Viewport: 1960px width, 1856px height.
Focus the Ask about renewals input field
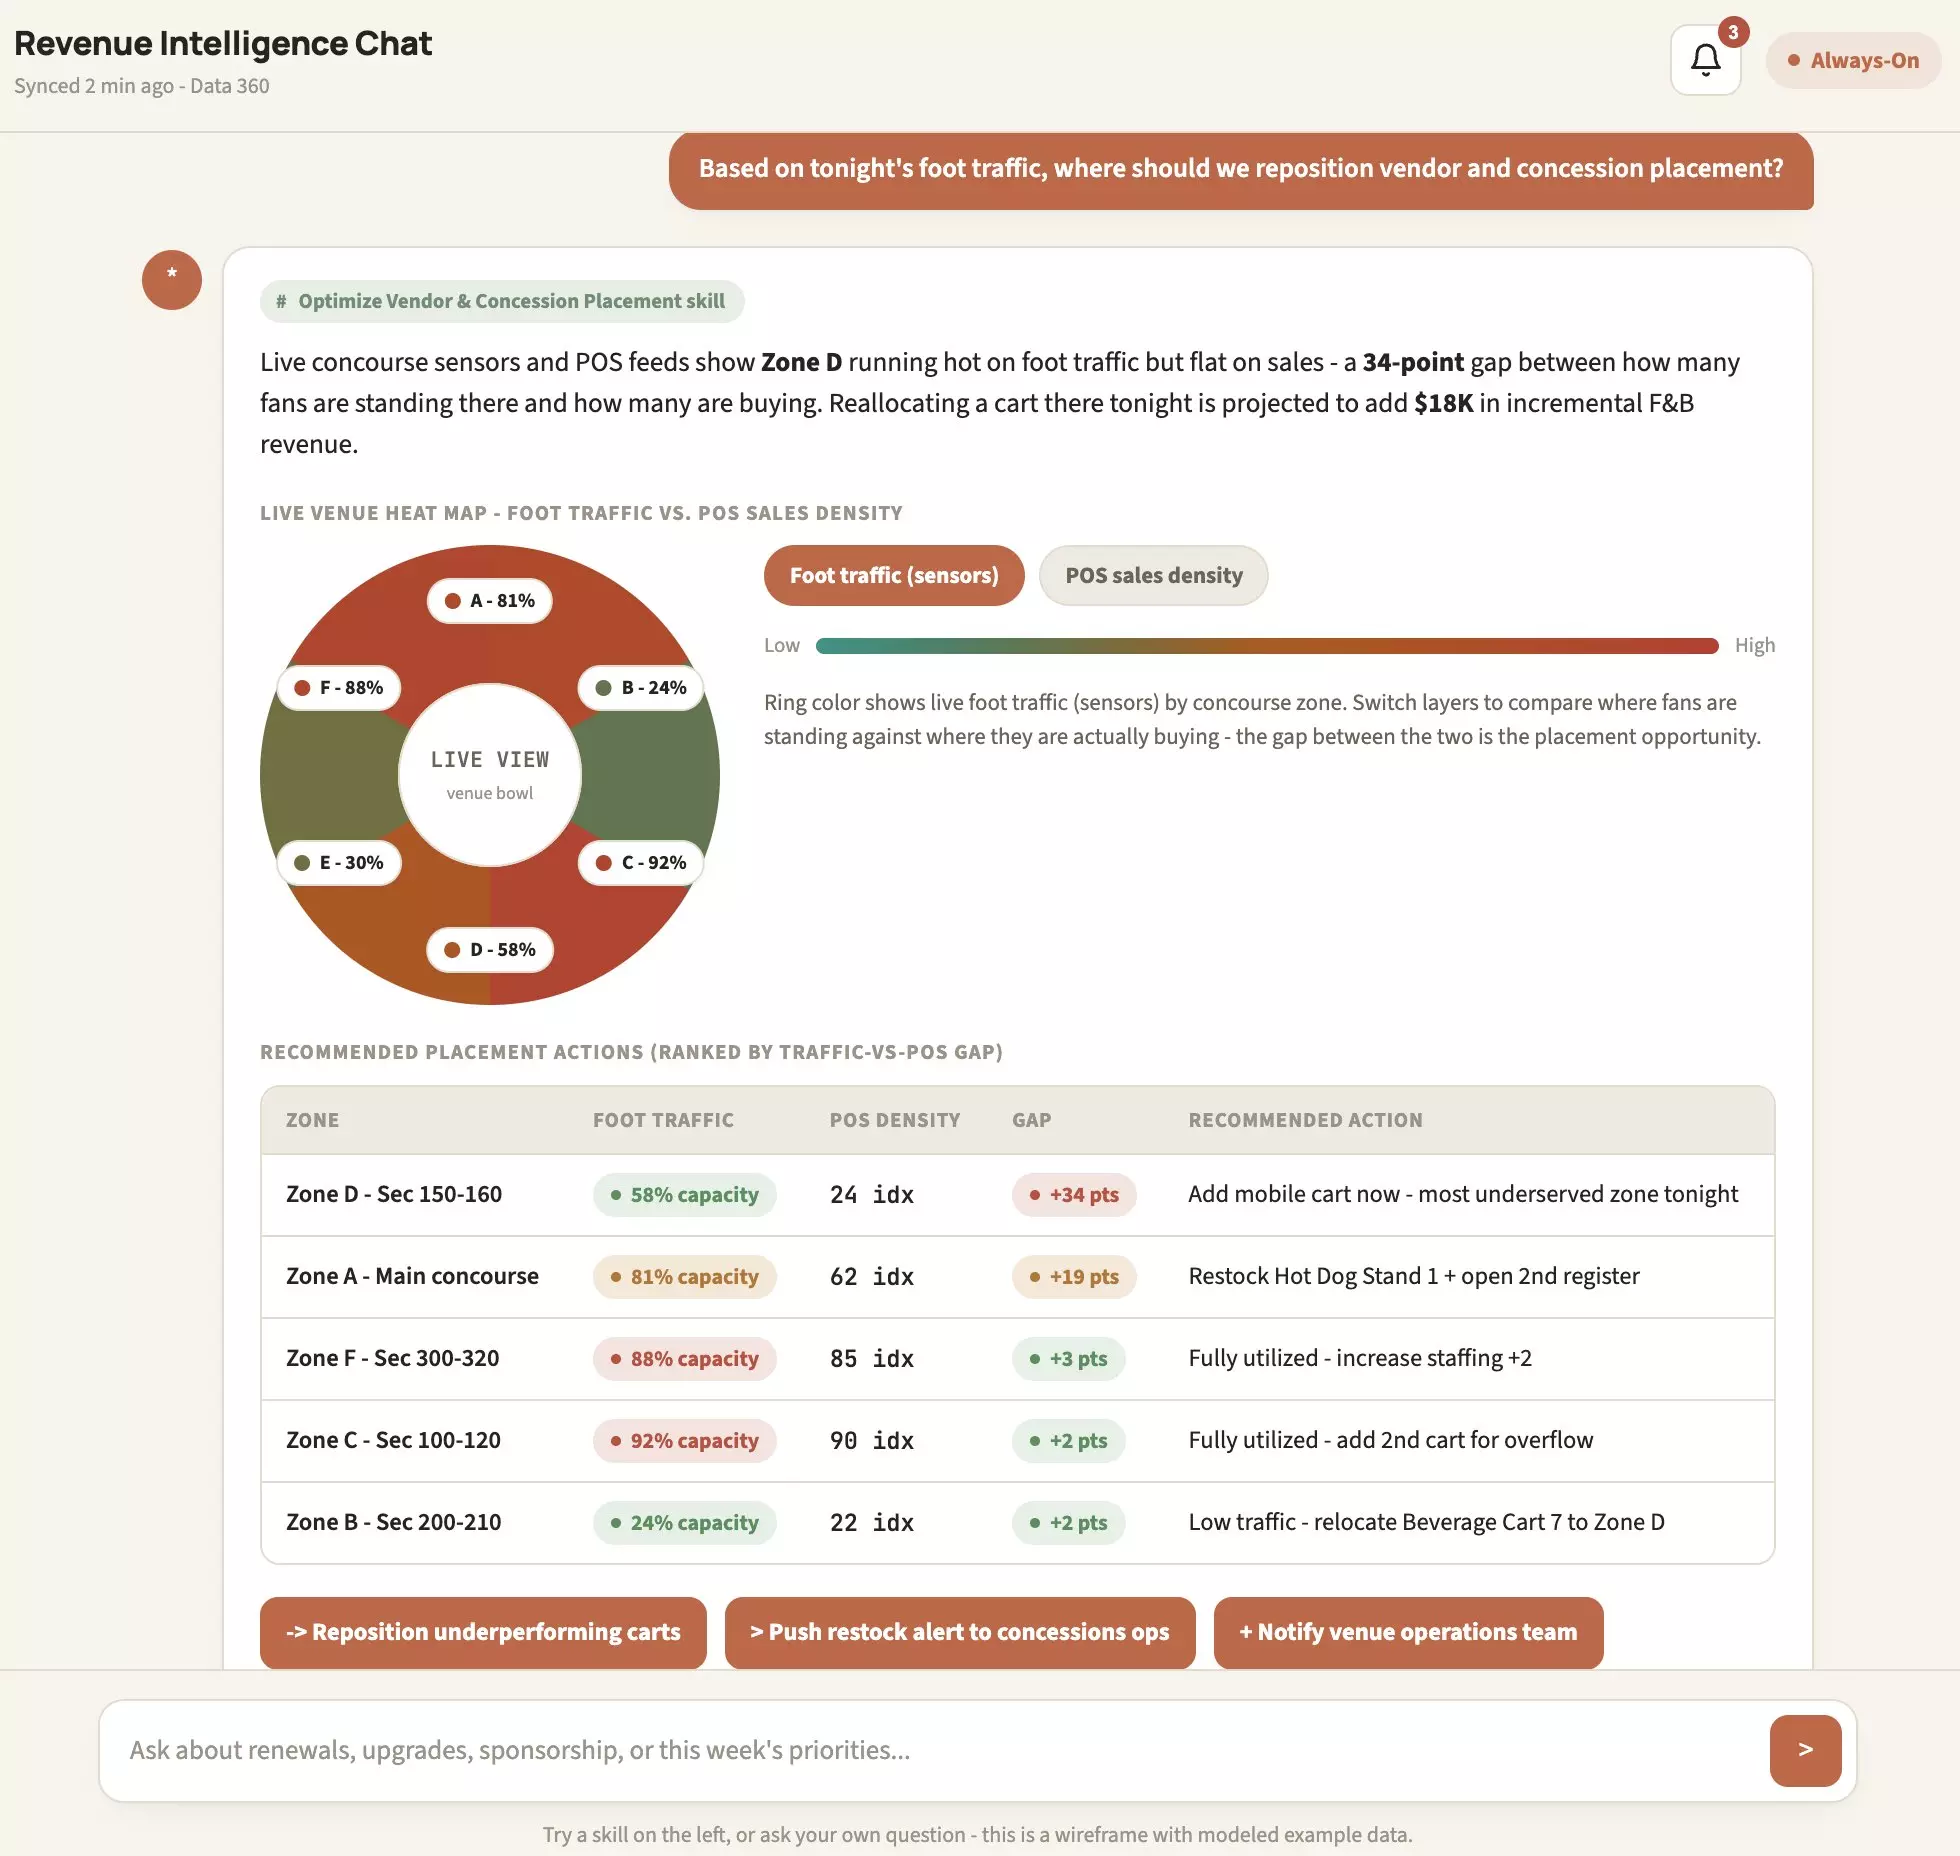(935, 1750)
